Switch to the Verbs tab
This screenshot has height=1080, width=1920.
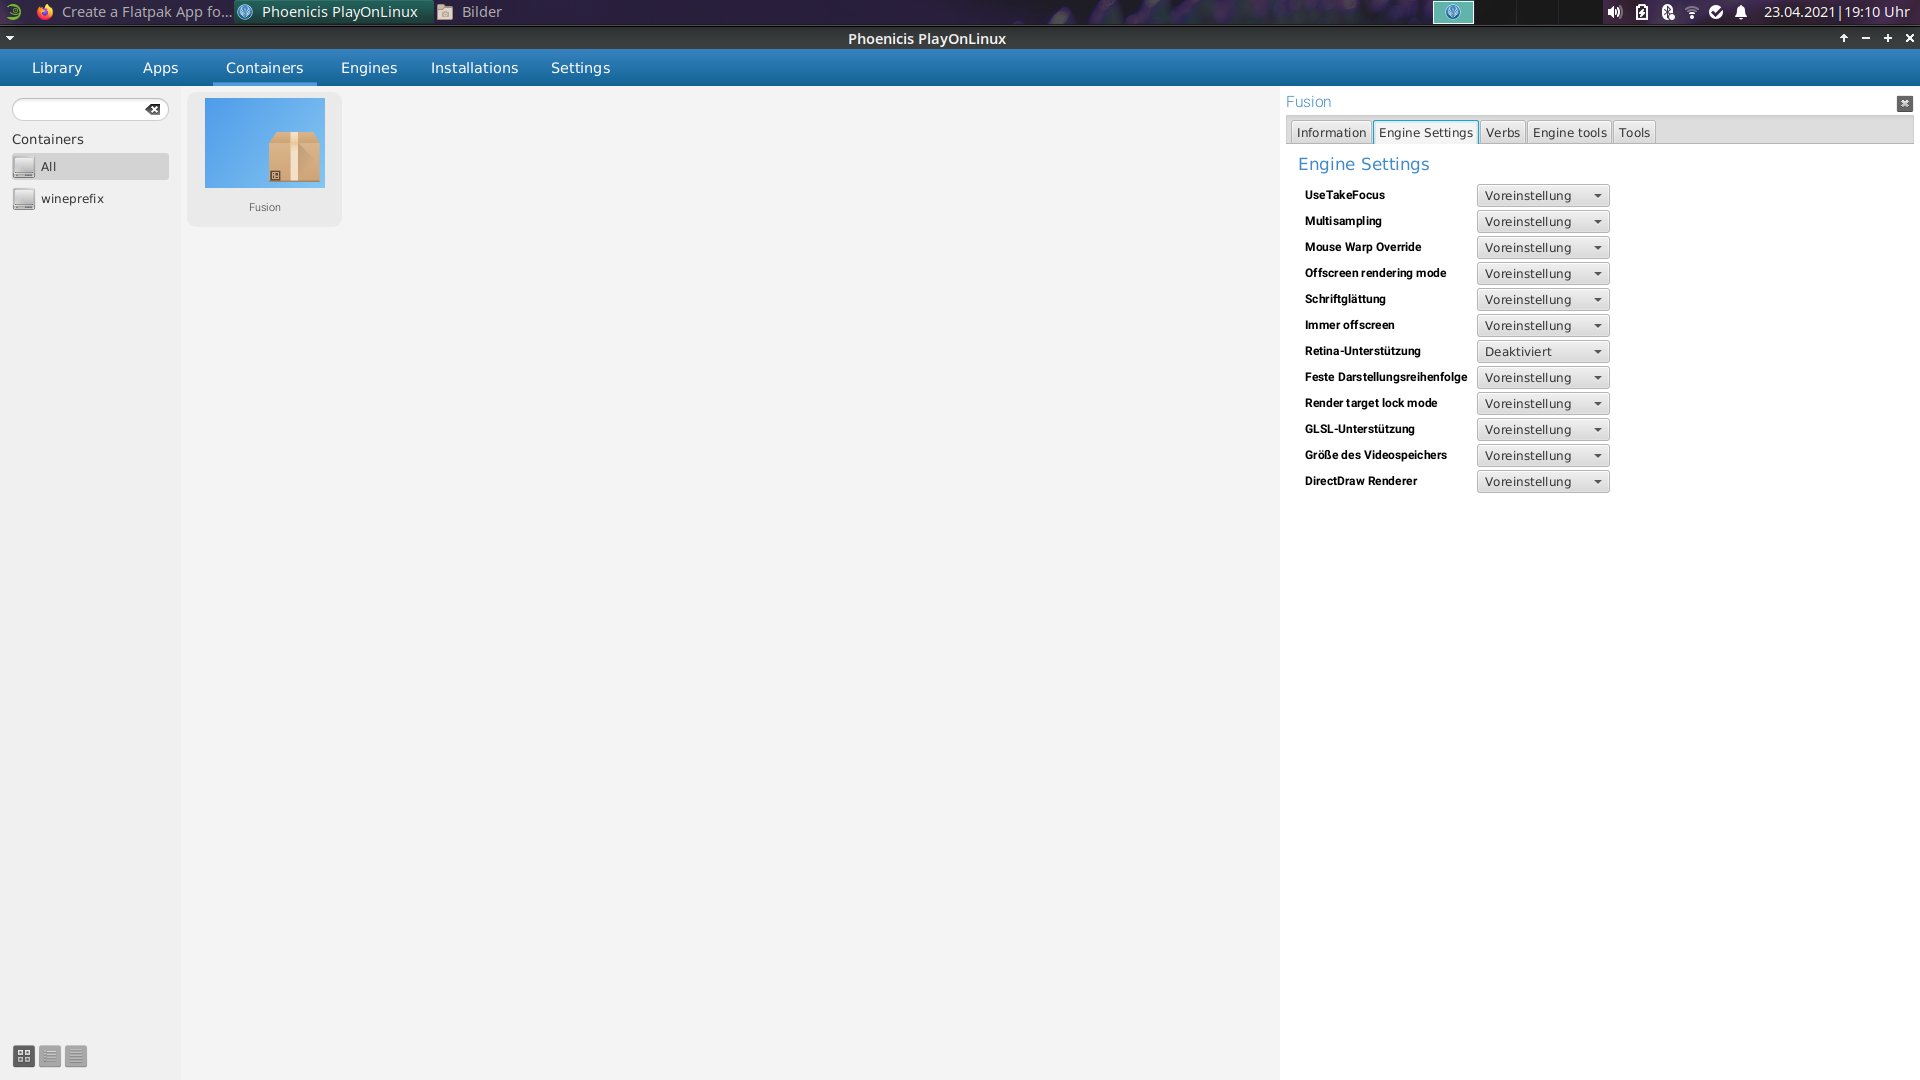1502,133
